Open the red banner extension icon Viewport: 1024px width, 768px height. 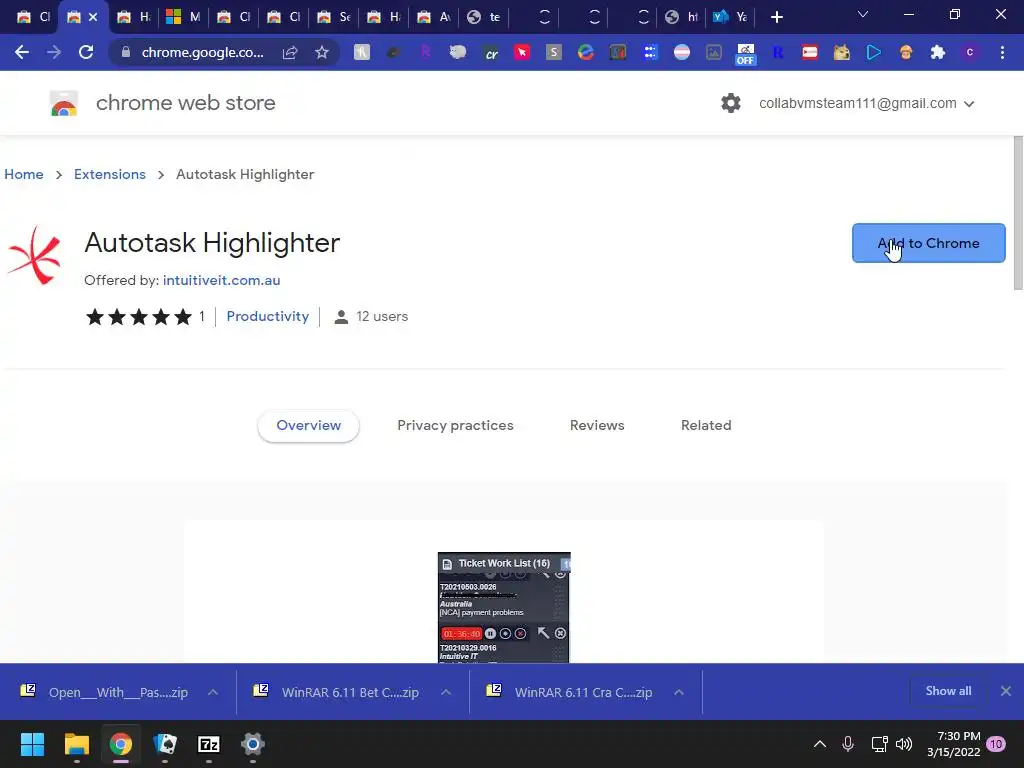[x=809, y=52]
